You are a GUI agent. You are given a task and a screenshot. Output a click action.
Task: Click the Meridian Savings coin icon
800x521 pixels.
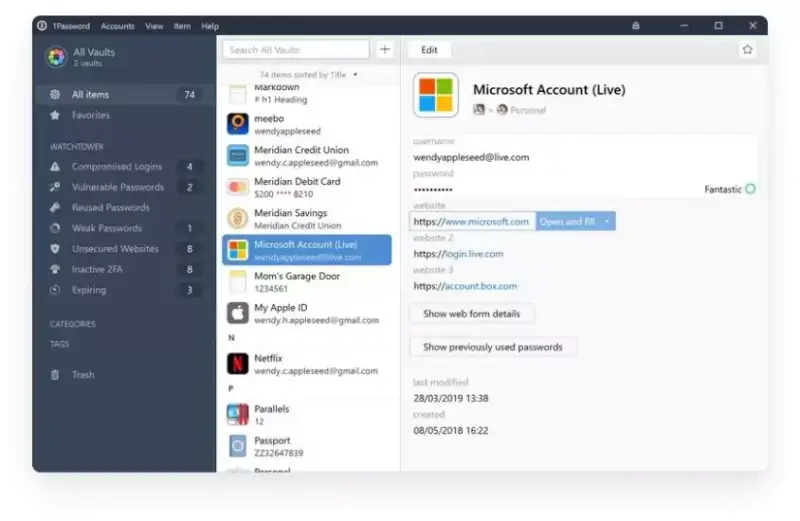tap(237, 218)
